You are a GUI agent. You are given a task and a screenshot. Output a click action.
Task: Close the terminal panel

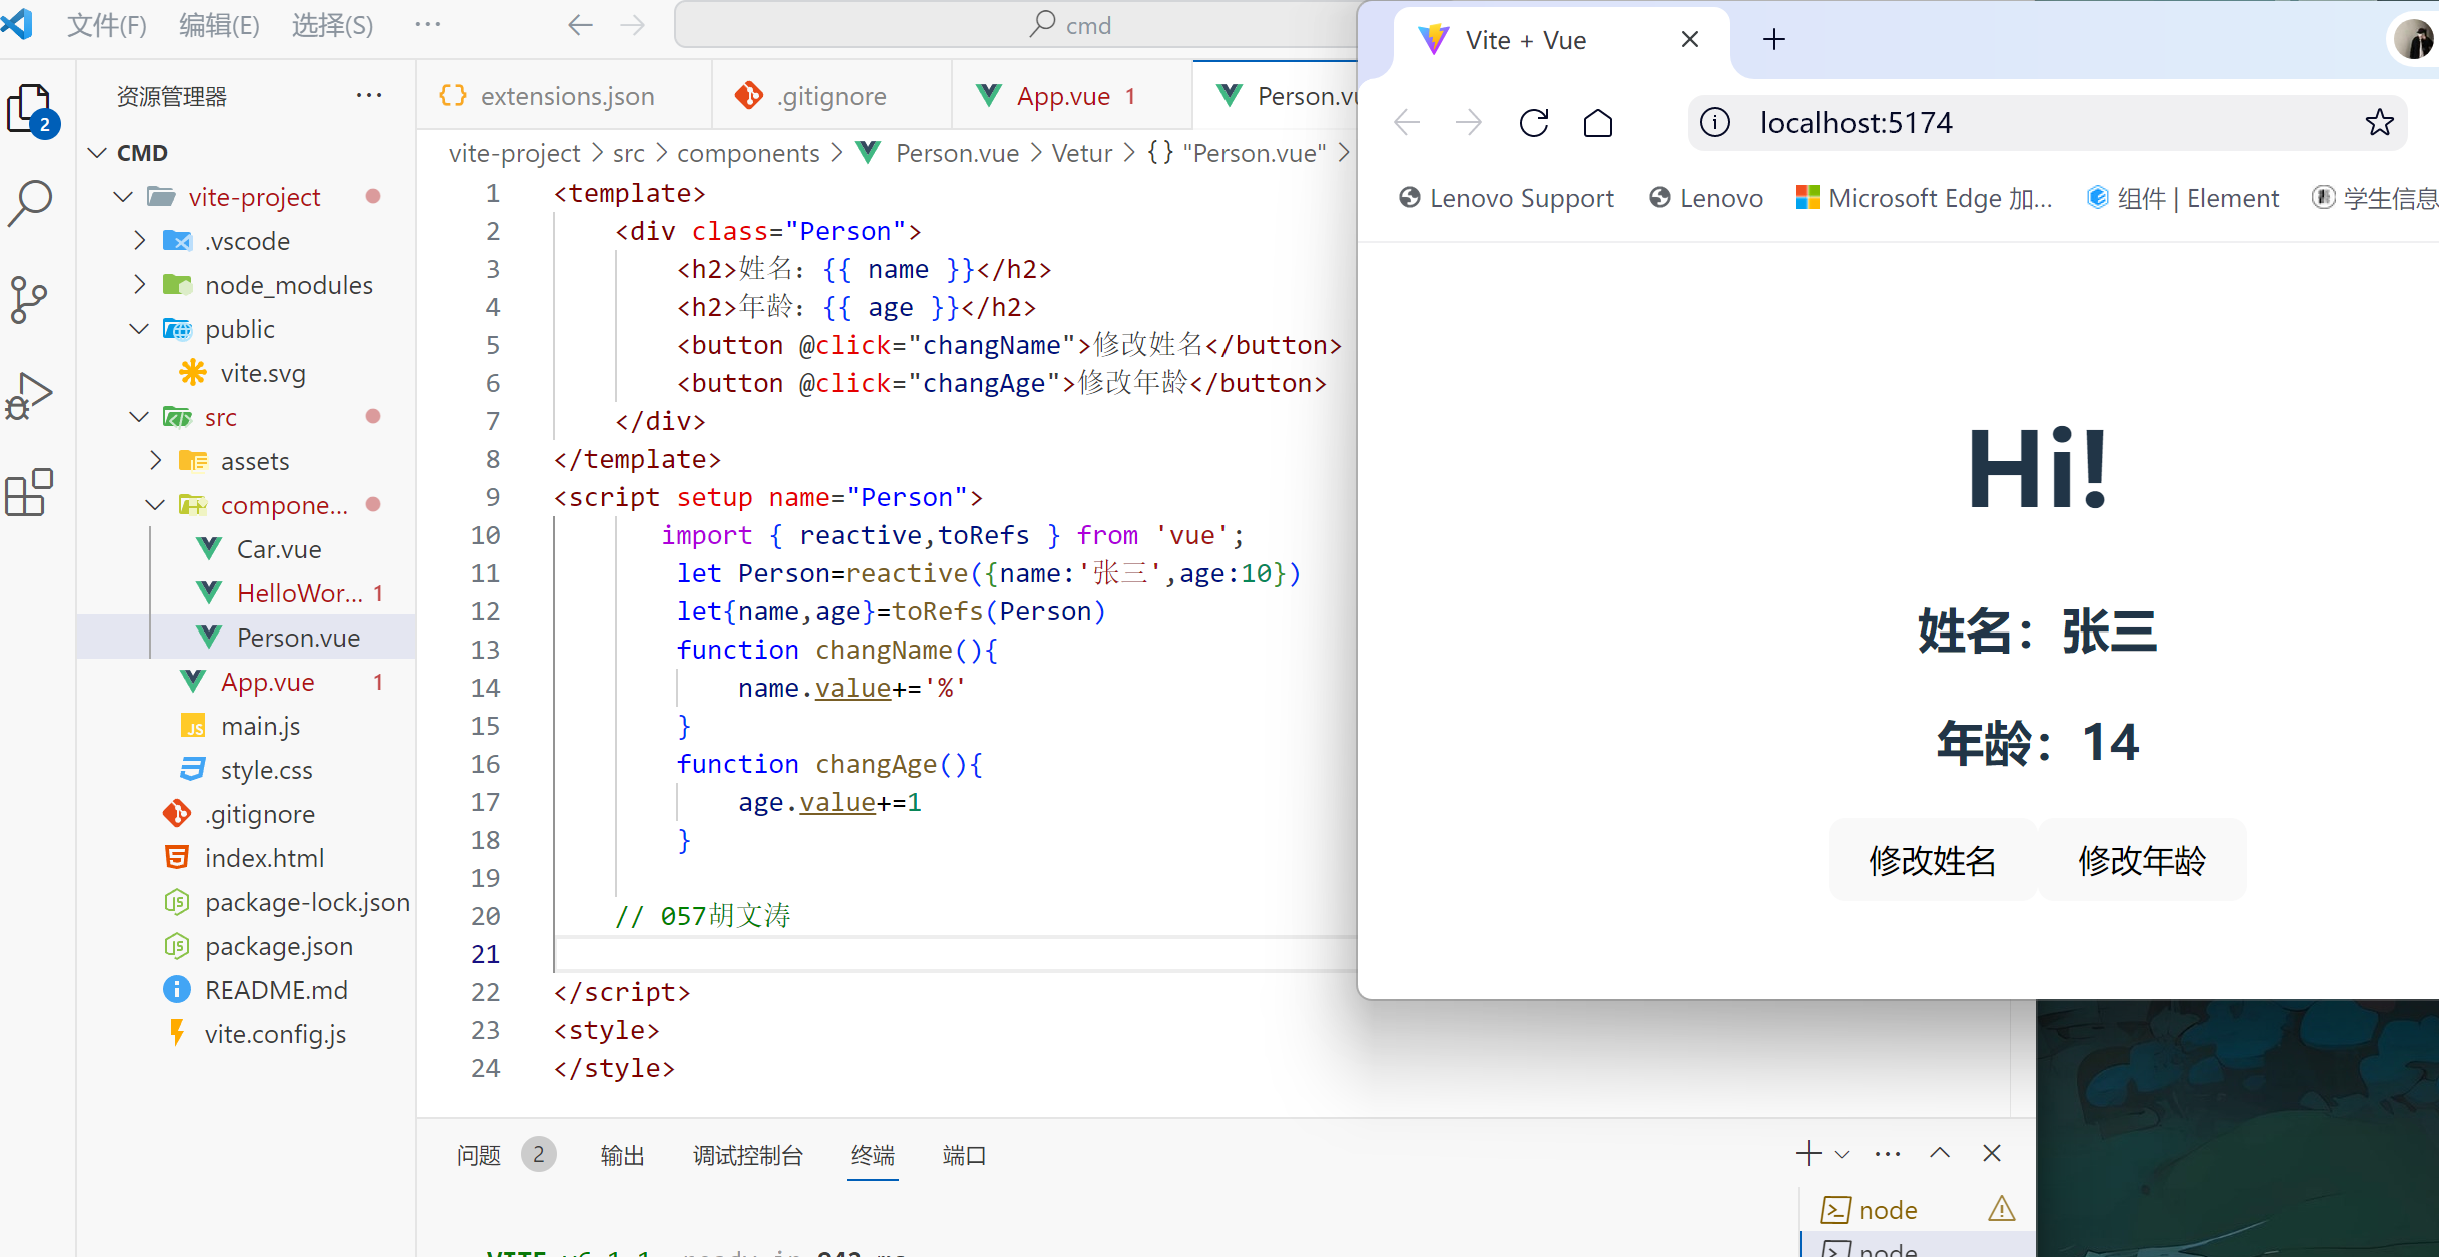click(1992, 1153)
